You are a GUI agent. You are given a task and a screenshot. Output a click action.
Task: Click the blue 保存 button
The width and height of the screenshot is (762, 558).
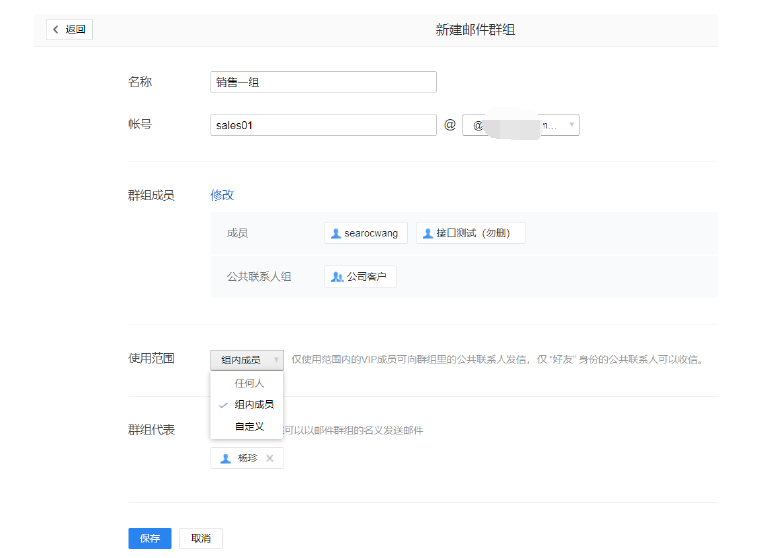[150, 538]
